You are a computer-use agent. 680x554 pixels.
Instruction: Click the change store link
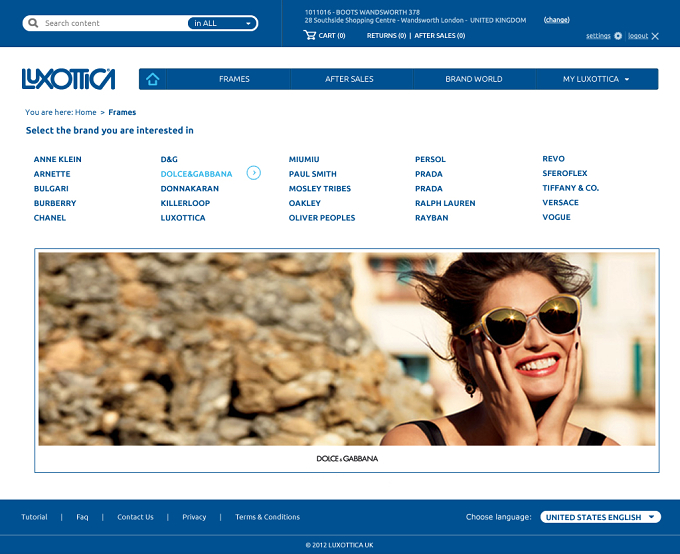point(556,20)
